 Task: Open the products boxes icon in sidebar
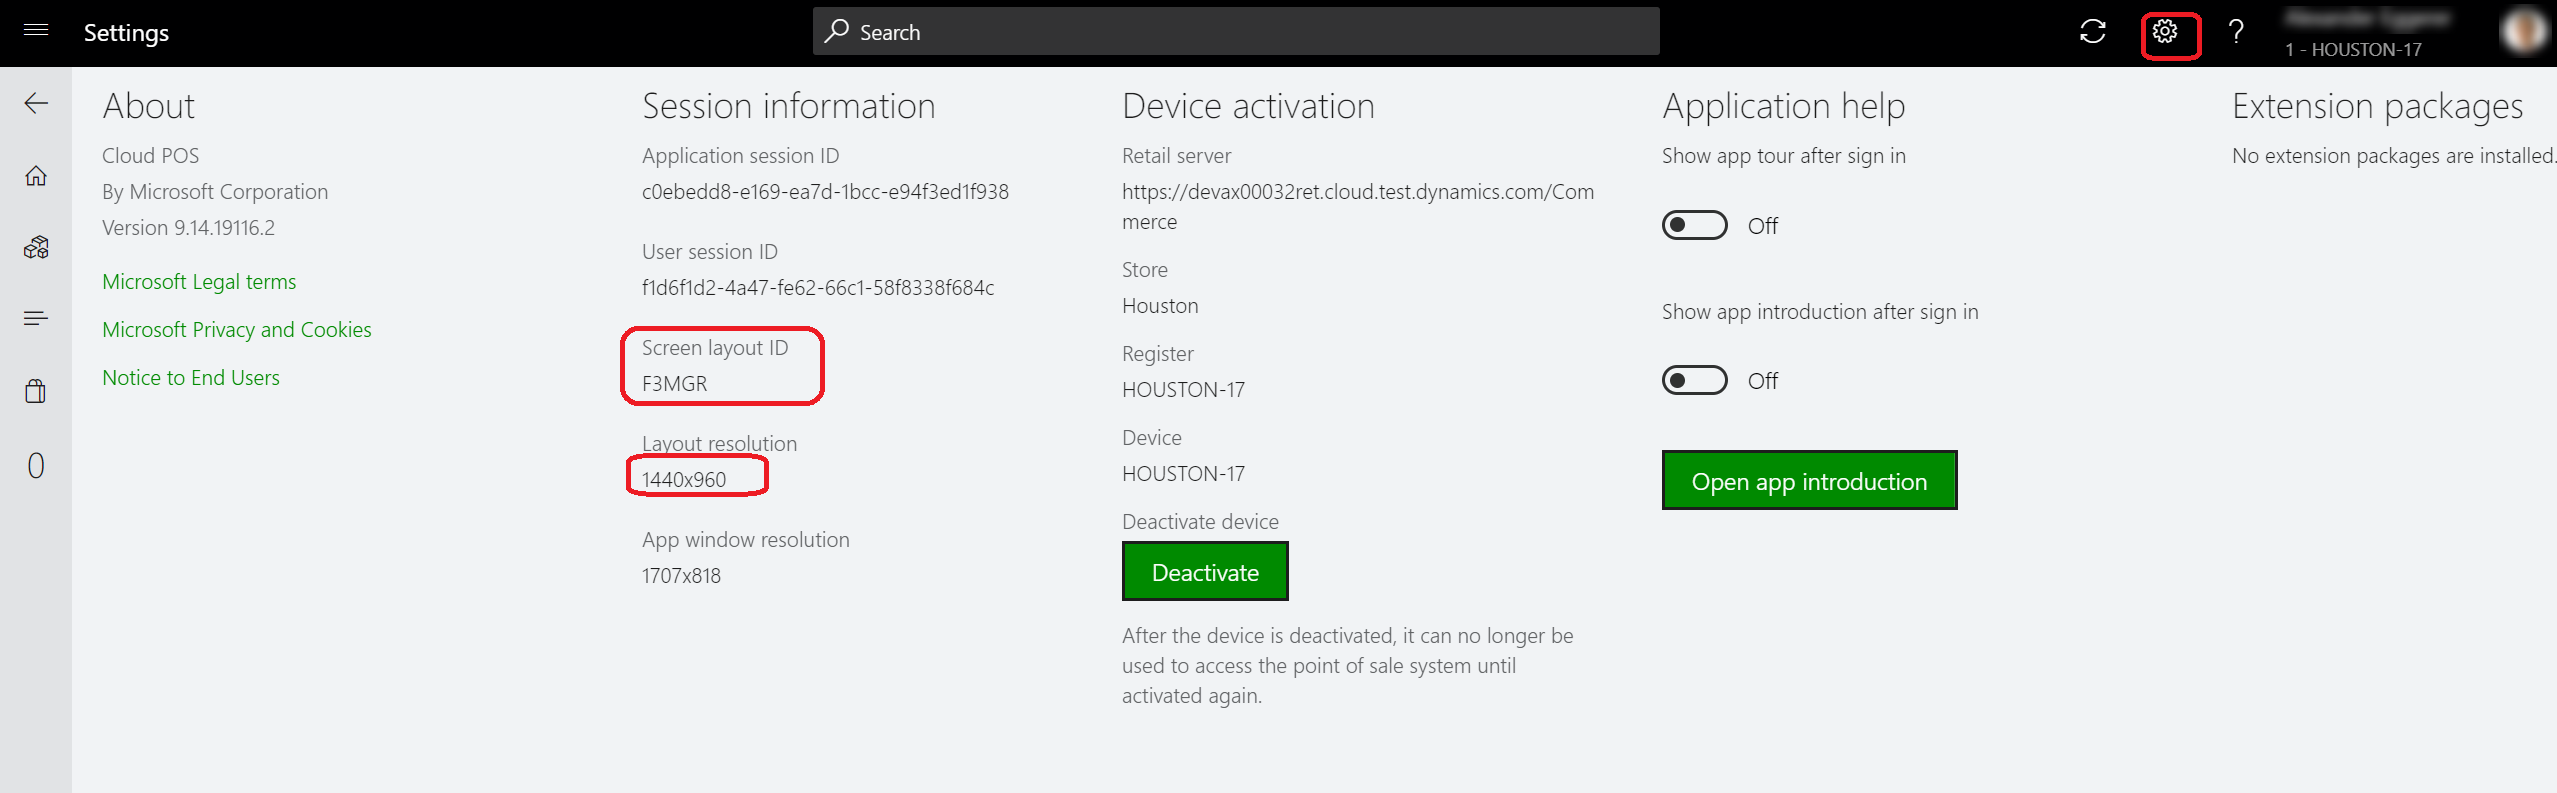pyautogui.click(x=36, y=247)
